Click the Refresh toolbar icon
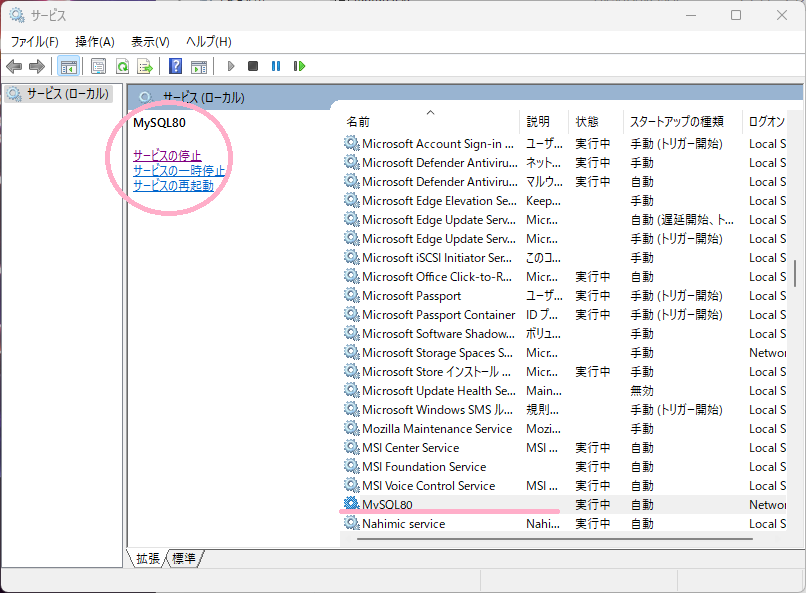Viewport: 806px width, 593px height. pos(122,66)
